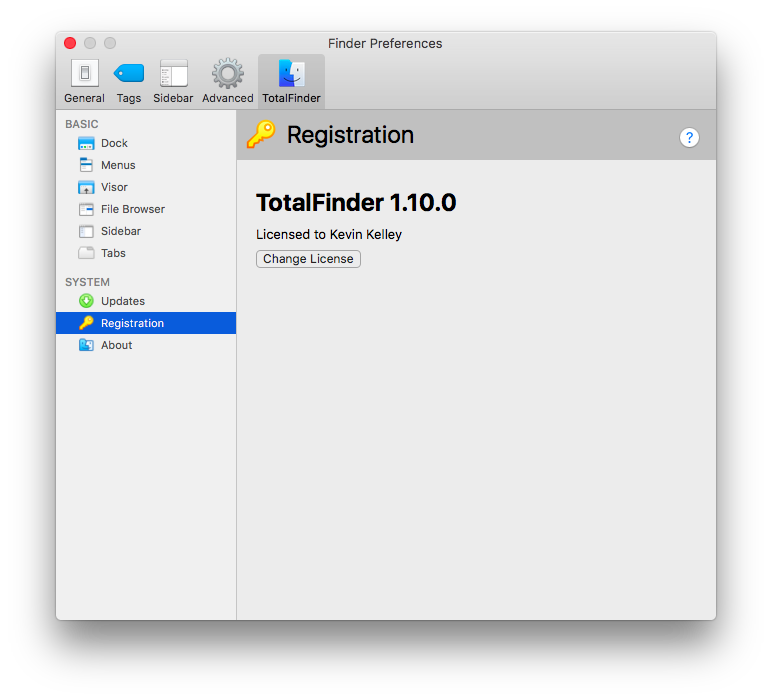Click the About Finder-face icon
The image size is (772, 700).
[86, 345]
